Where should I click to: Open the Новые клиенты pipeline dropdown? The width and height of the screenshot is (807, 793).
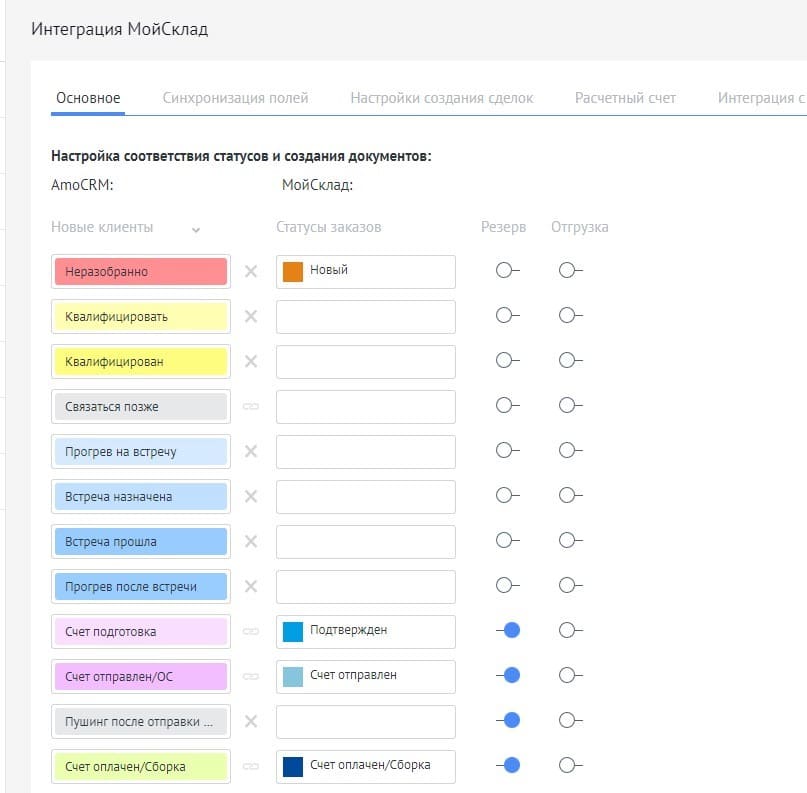(x=126, y=227)
